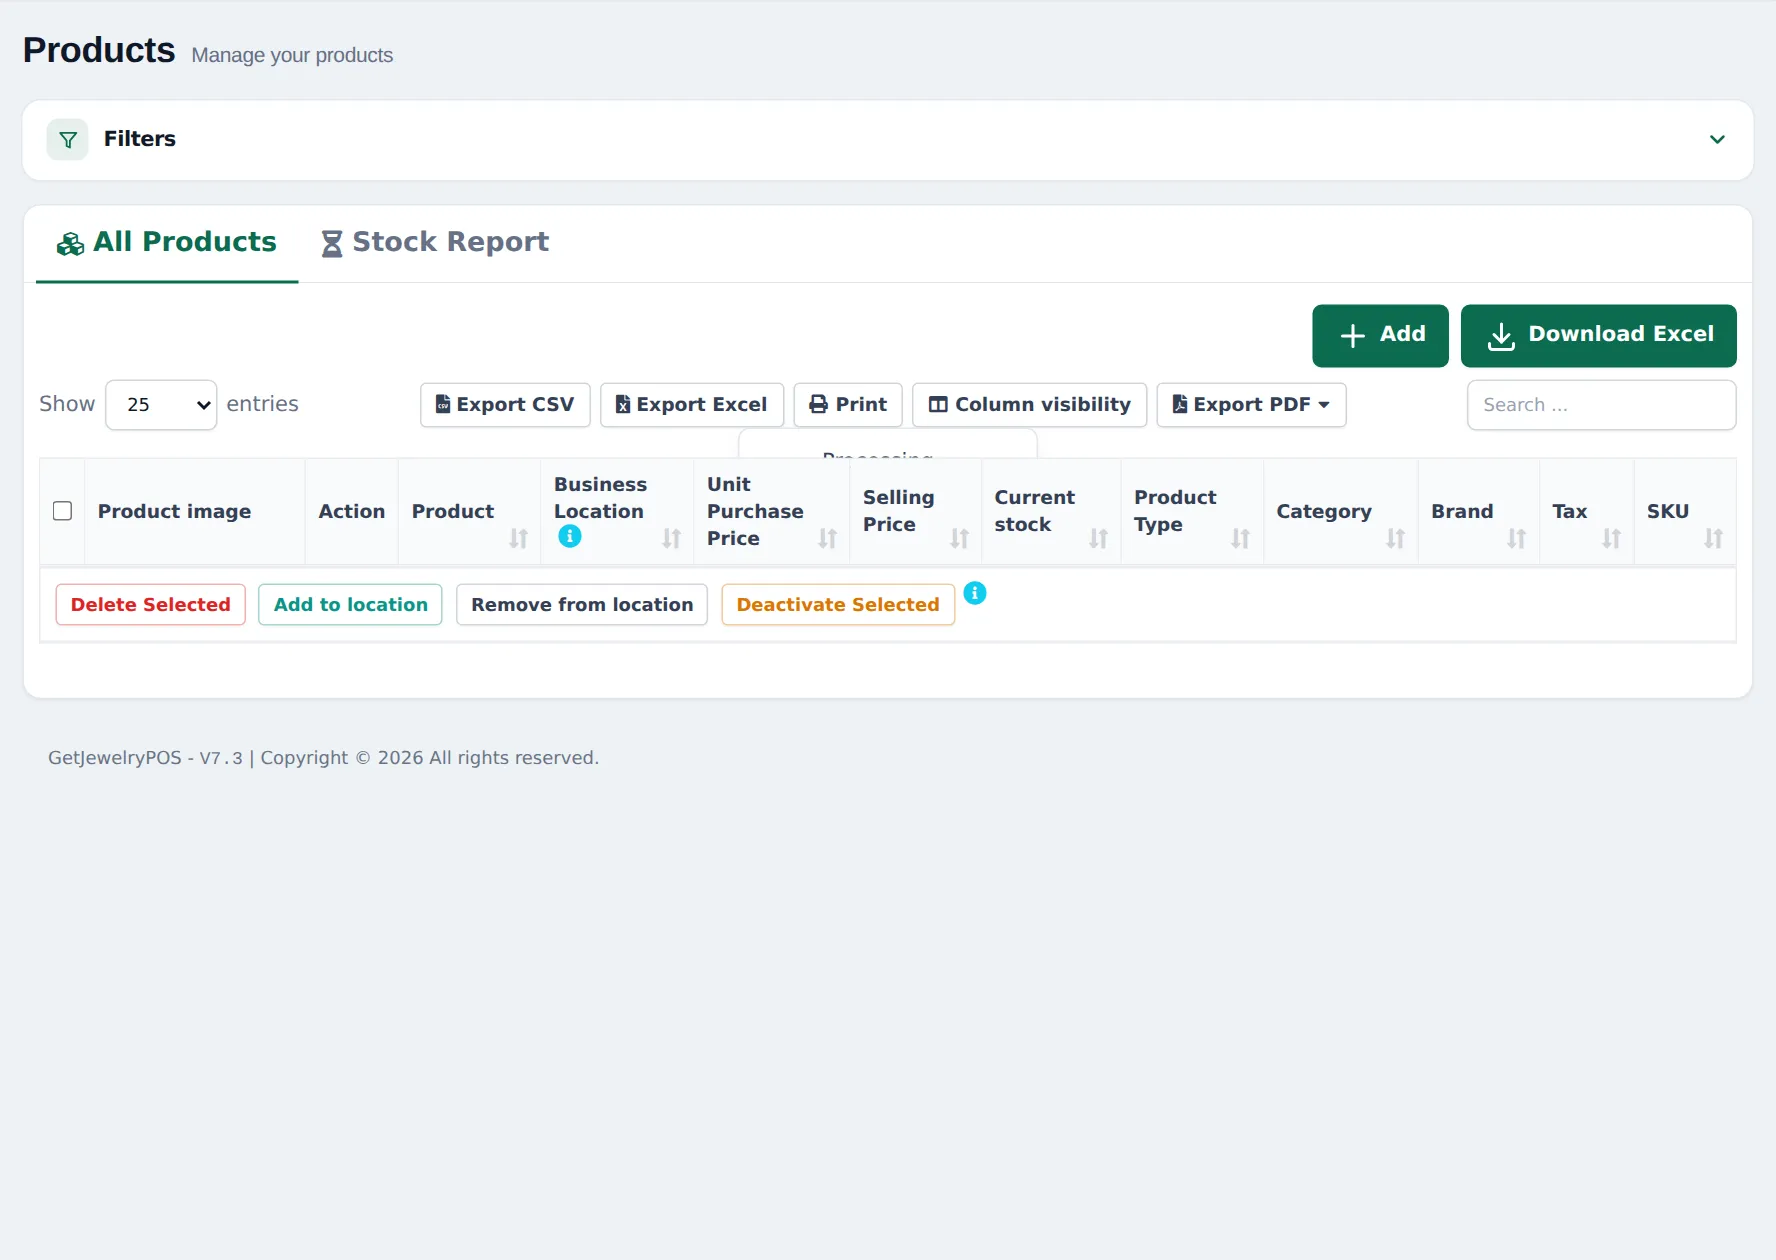The width and height of the screenshot is (1776, 1260).
Task: Focus the Search input field
Action: coord(1601,405)
